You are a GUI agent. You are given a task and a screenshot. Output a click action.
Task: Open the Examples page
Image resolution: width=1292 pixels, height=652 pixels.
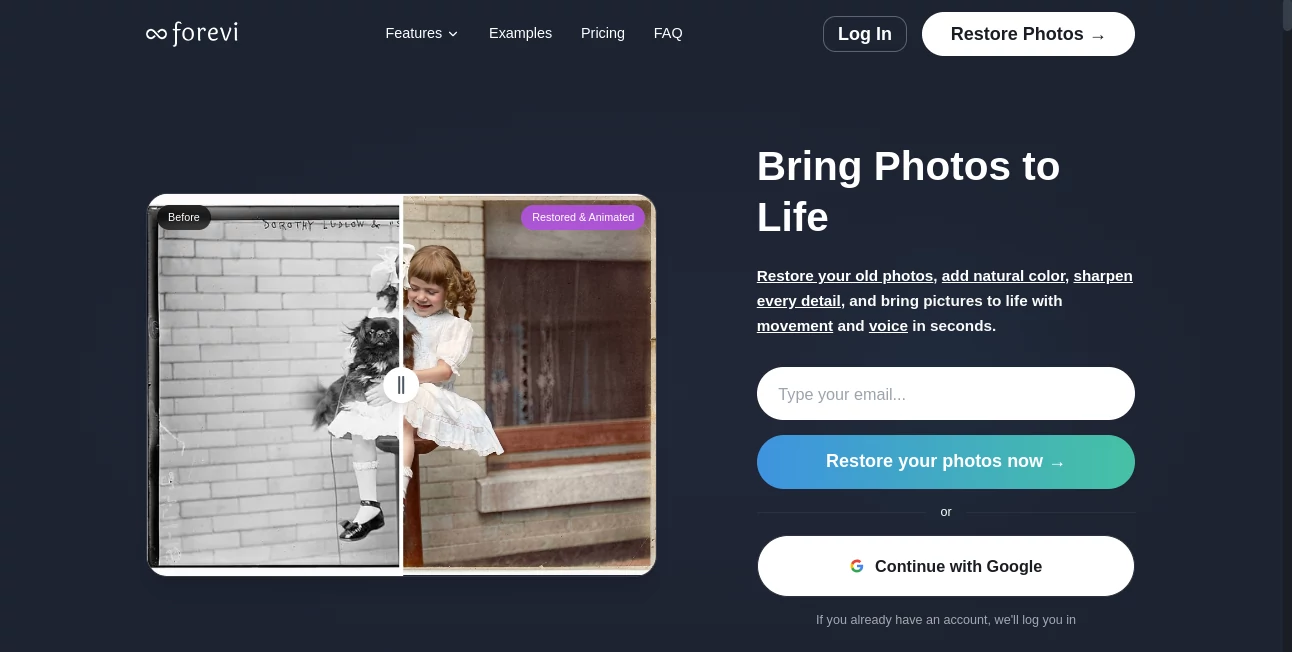tap(520, 33)
